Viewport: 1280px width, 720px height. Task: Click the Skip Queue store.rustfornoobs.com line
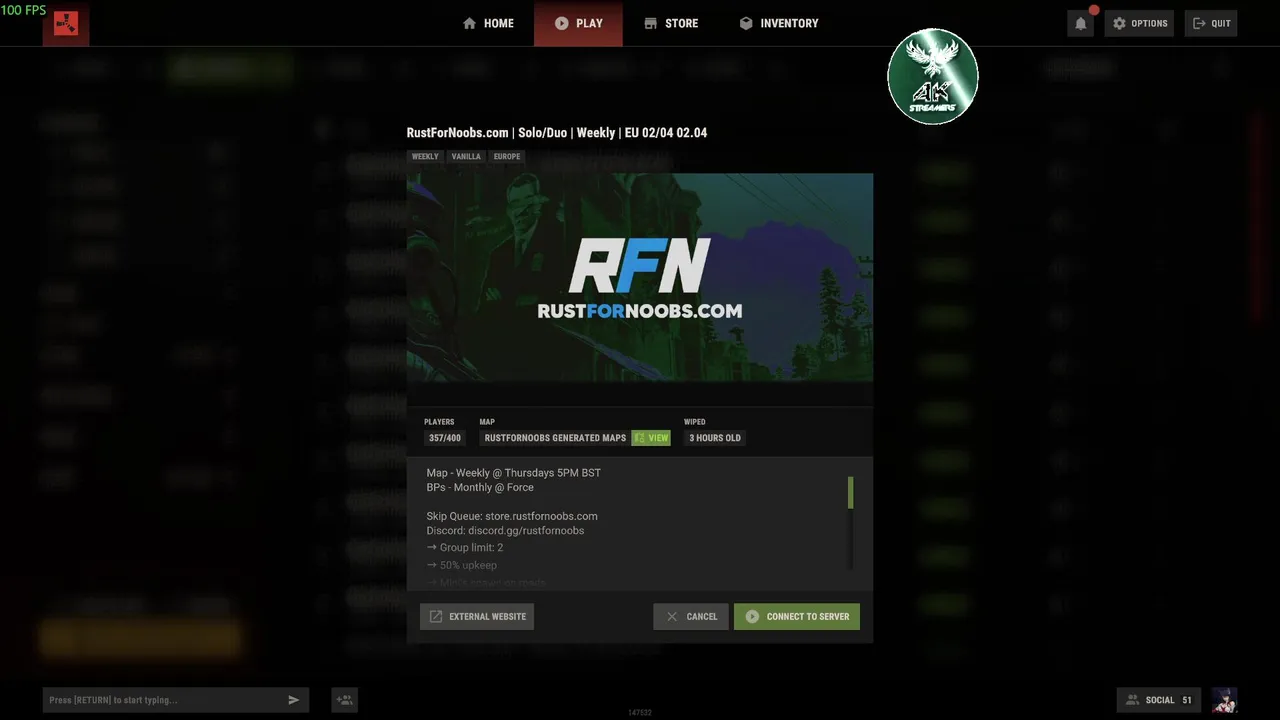(x=512, y=516)
